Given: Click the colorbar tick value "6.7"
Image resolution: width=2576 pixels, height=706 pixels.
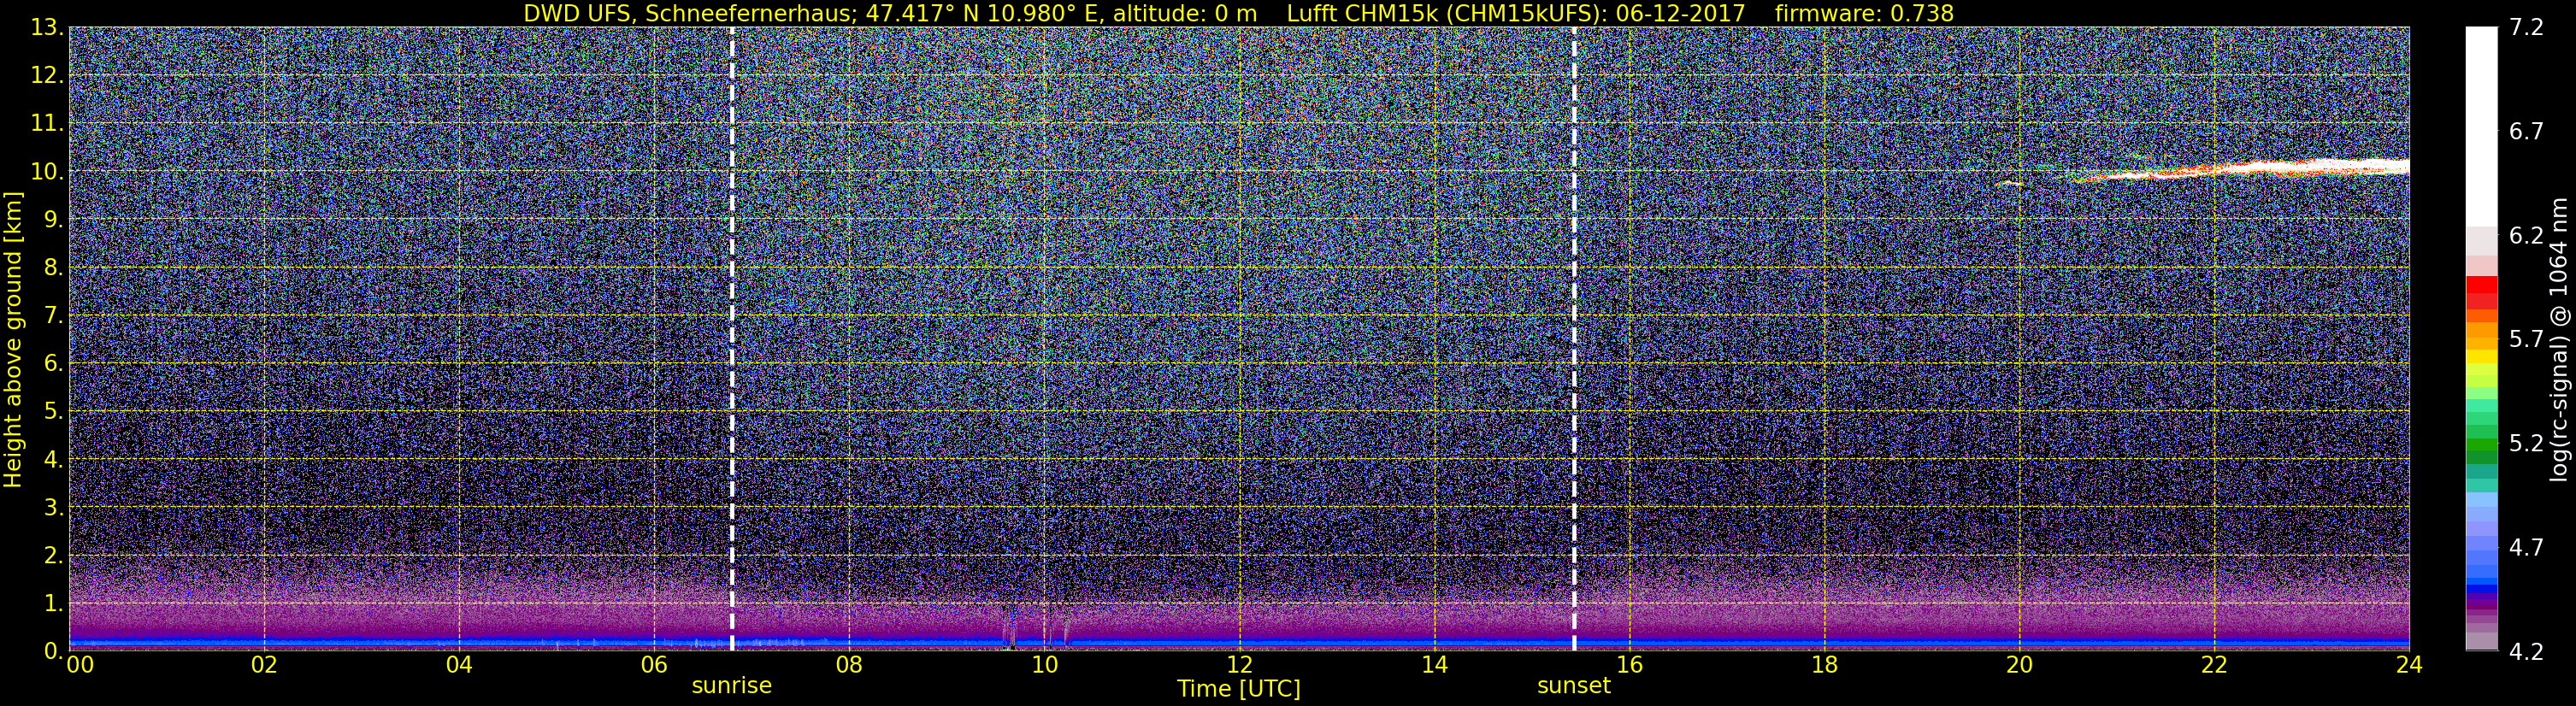Looking at the screenshot, I should 2526,132.
